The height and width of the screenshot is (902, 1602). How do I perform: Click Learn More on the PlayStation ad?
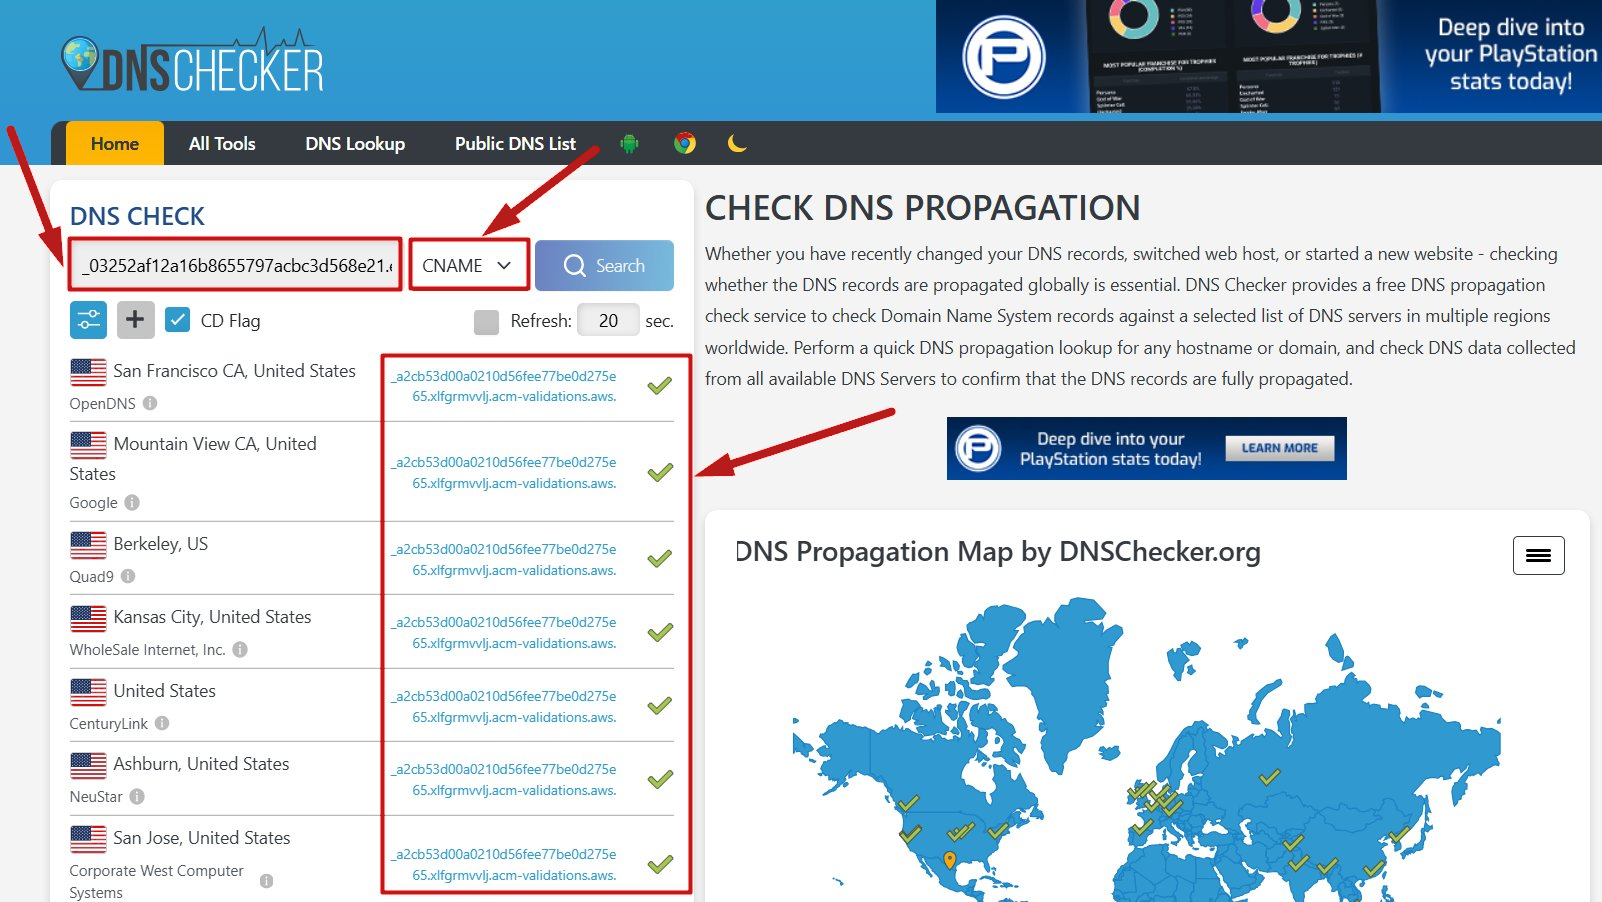(x=1279, y=448)
